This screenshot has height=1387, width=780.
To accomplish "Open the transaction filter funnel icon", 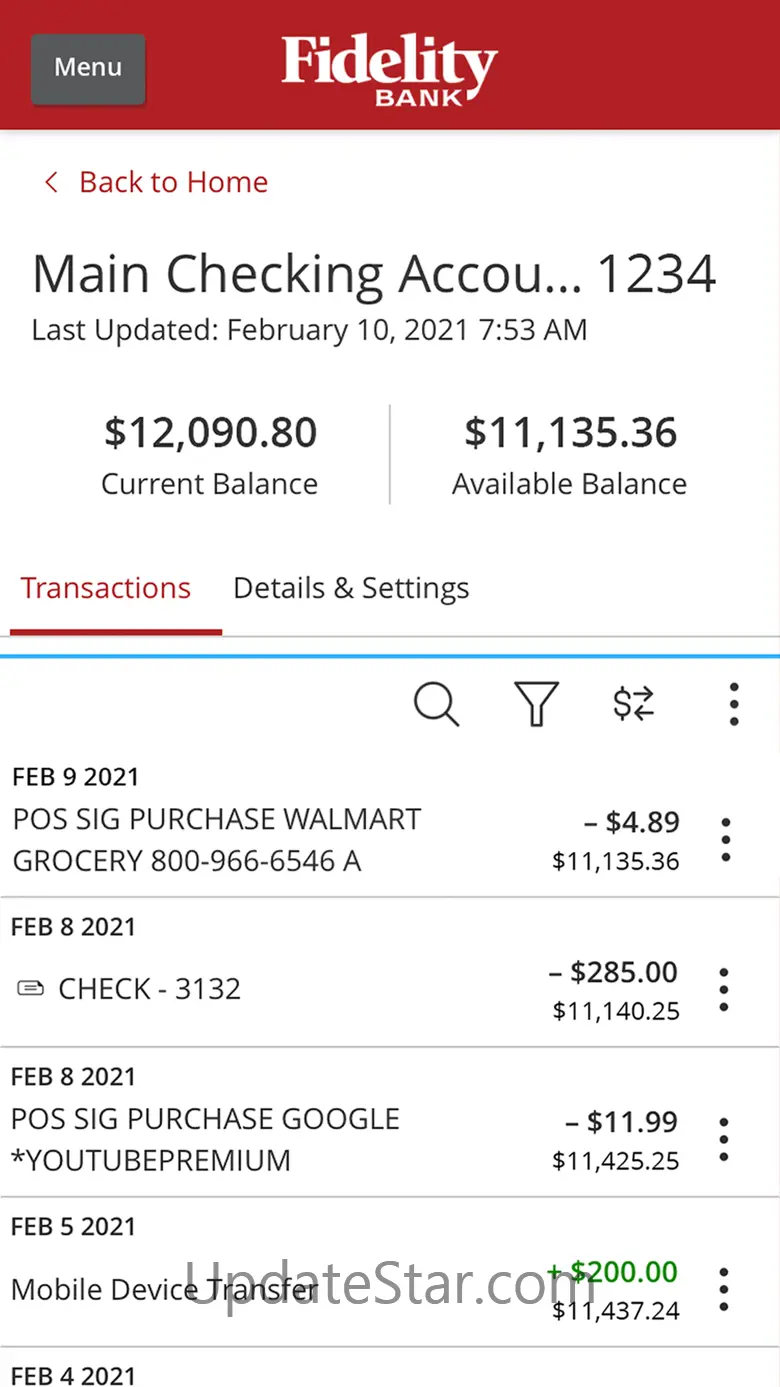I will (536, 704).
